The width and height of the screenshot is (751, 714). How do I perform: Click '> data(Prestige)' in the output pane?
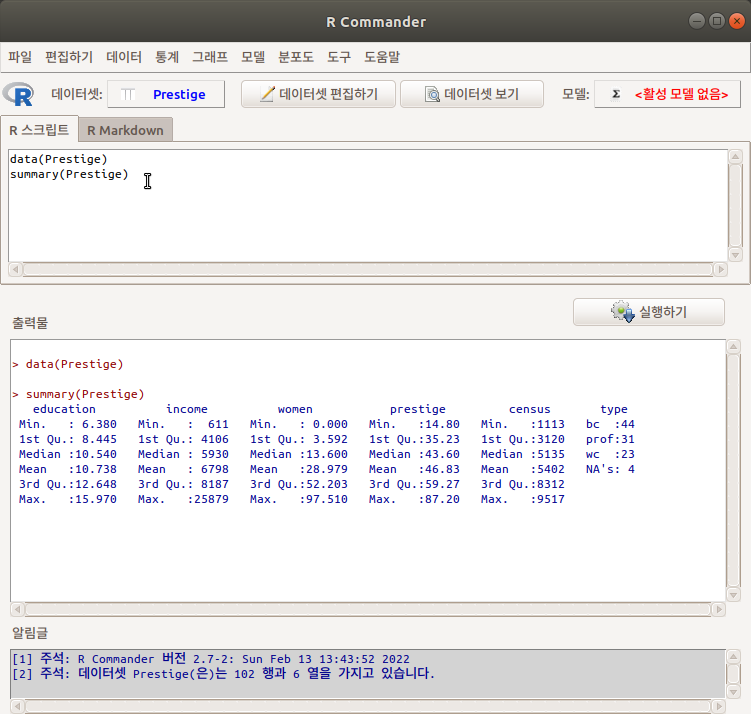point(68,364)
